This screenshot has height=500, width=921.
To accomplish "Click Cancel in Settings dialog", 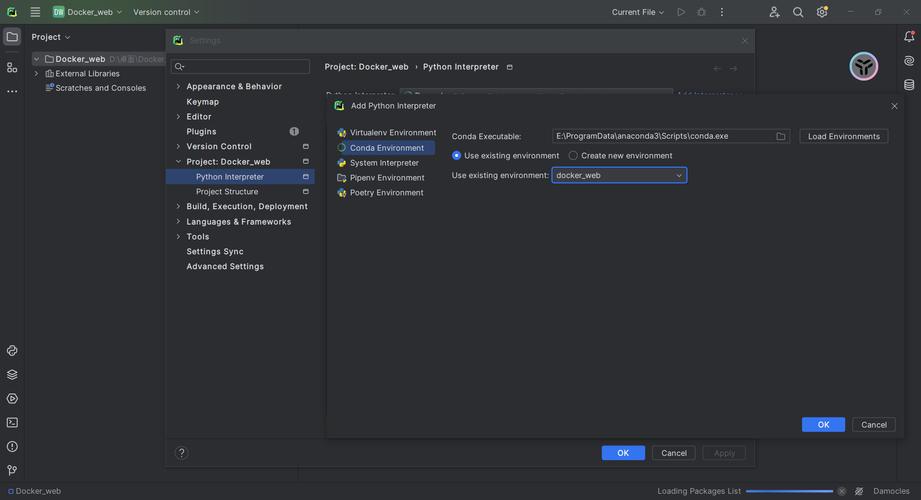I will point(673,453).
